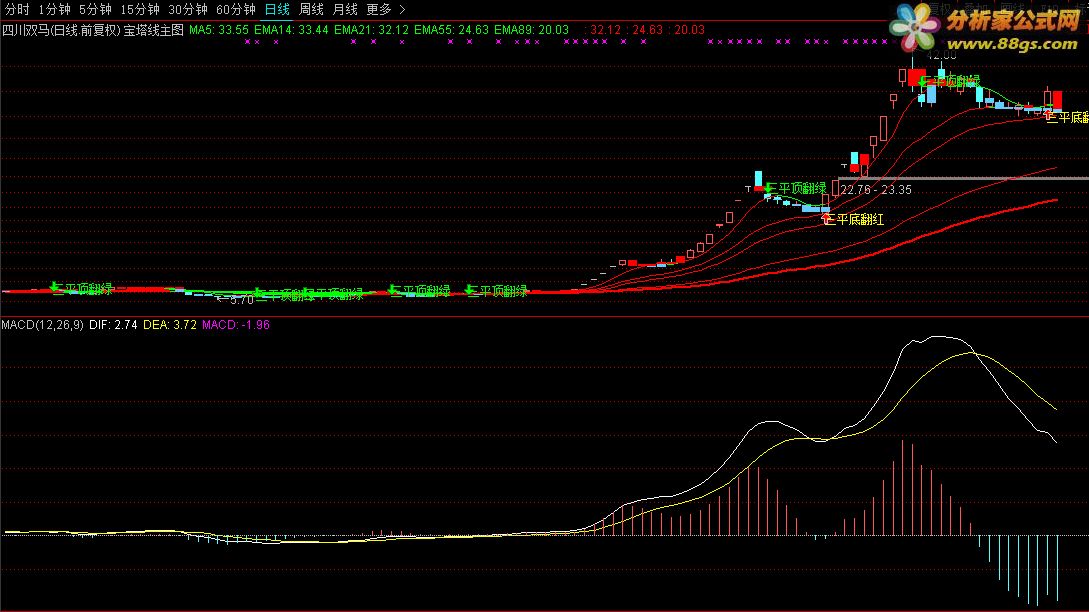The width and height of the screenshot is (1089, 612).
Task: Click the 四川双马(日线.前复权) 宝塔线主图 title
Action: coord(93,30)
